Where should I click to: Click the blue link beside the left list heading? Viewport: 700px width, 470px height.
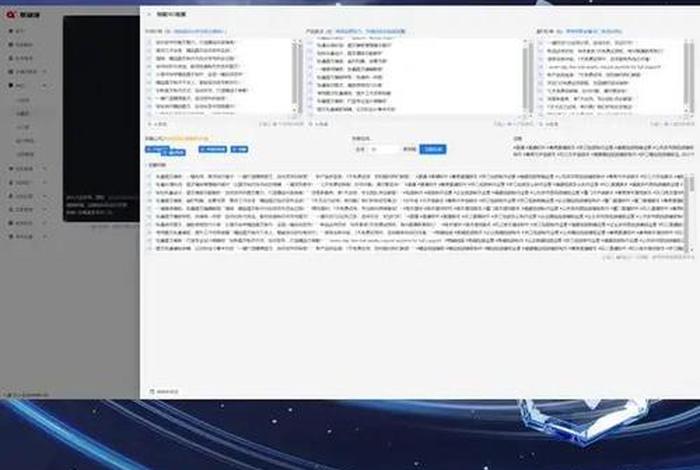200,32
